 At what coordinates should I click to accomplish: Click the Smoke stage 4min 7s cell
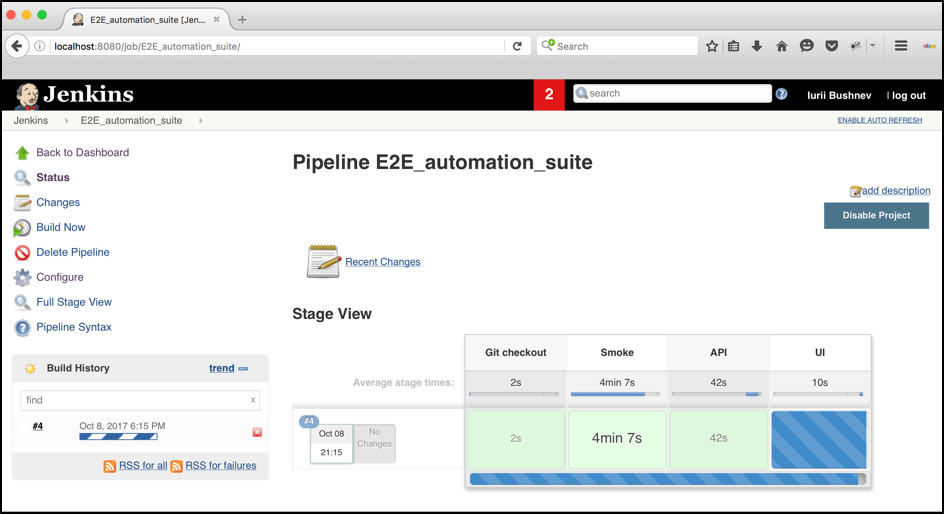616,439
